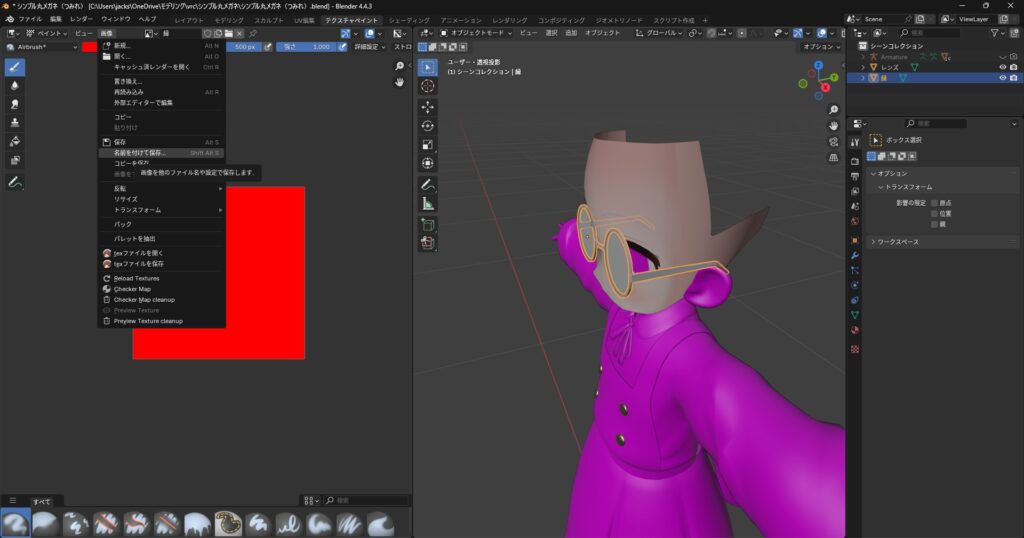Select the viewport Annotate pencil tool
Image resolution: width=1024 pixels, height=538 pixels.
pos(428,185)
